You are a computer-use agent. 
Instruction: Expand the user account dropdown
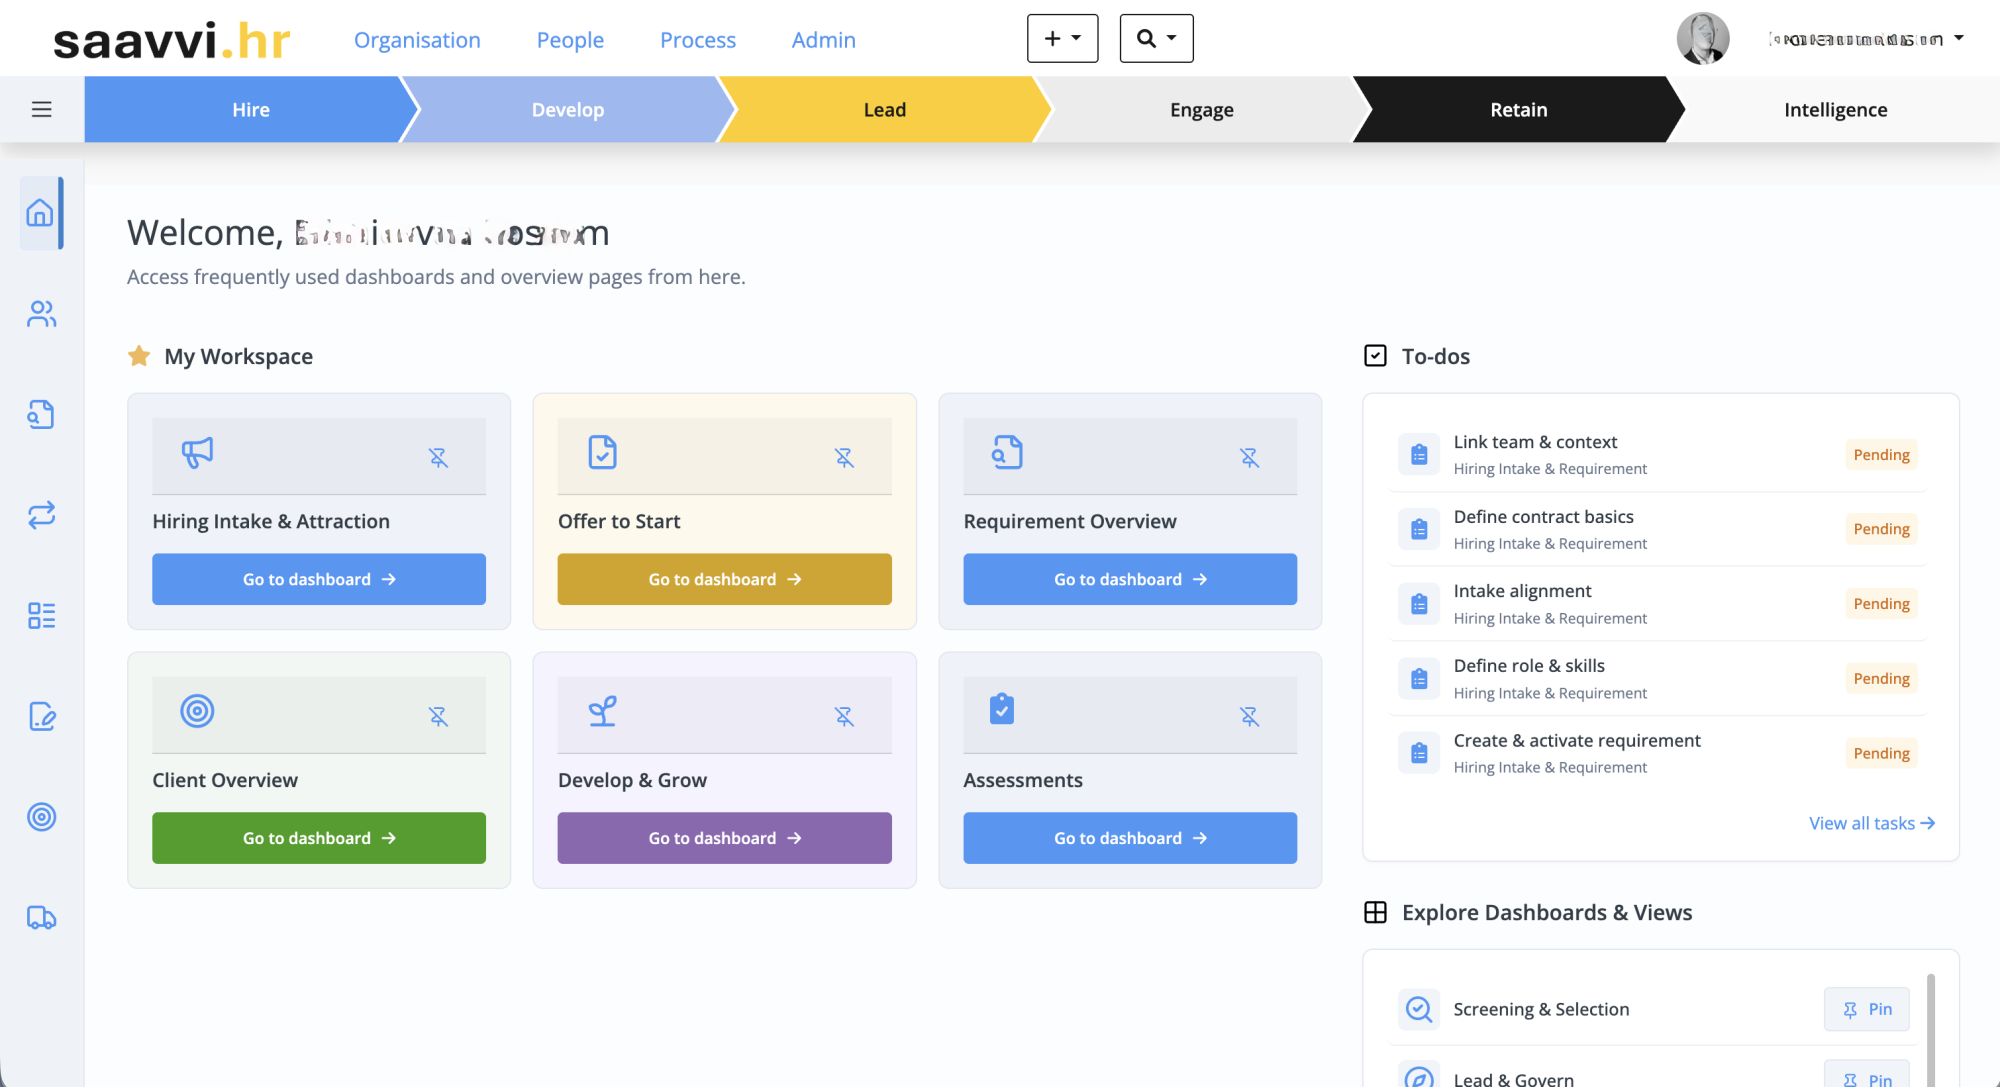coord(1958,39)
